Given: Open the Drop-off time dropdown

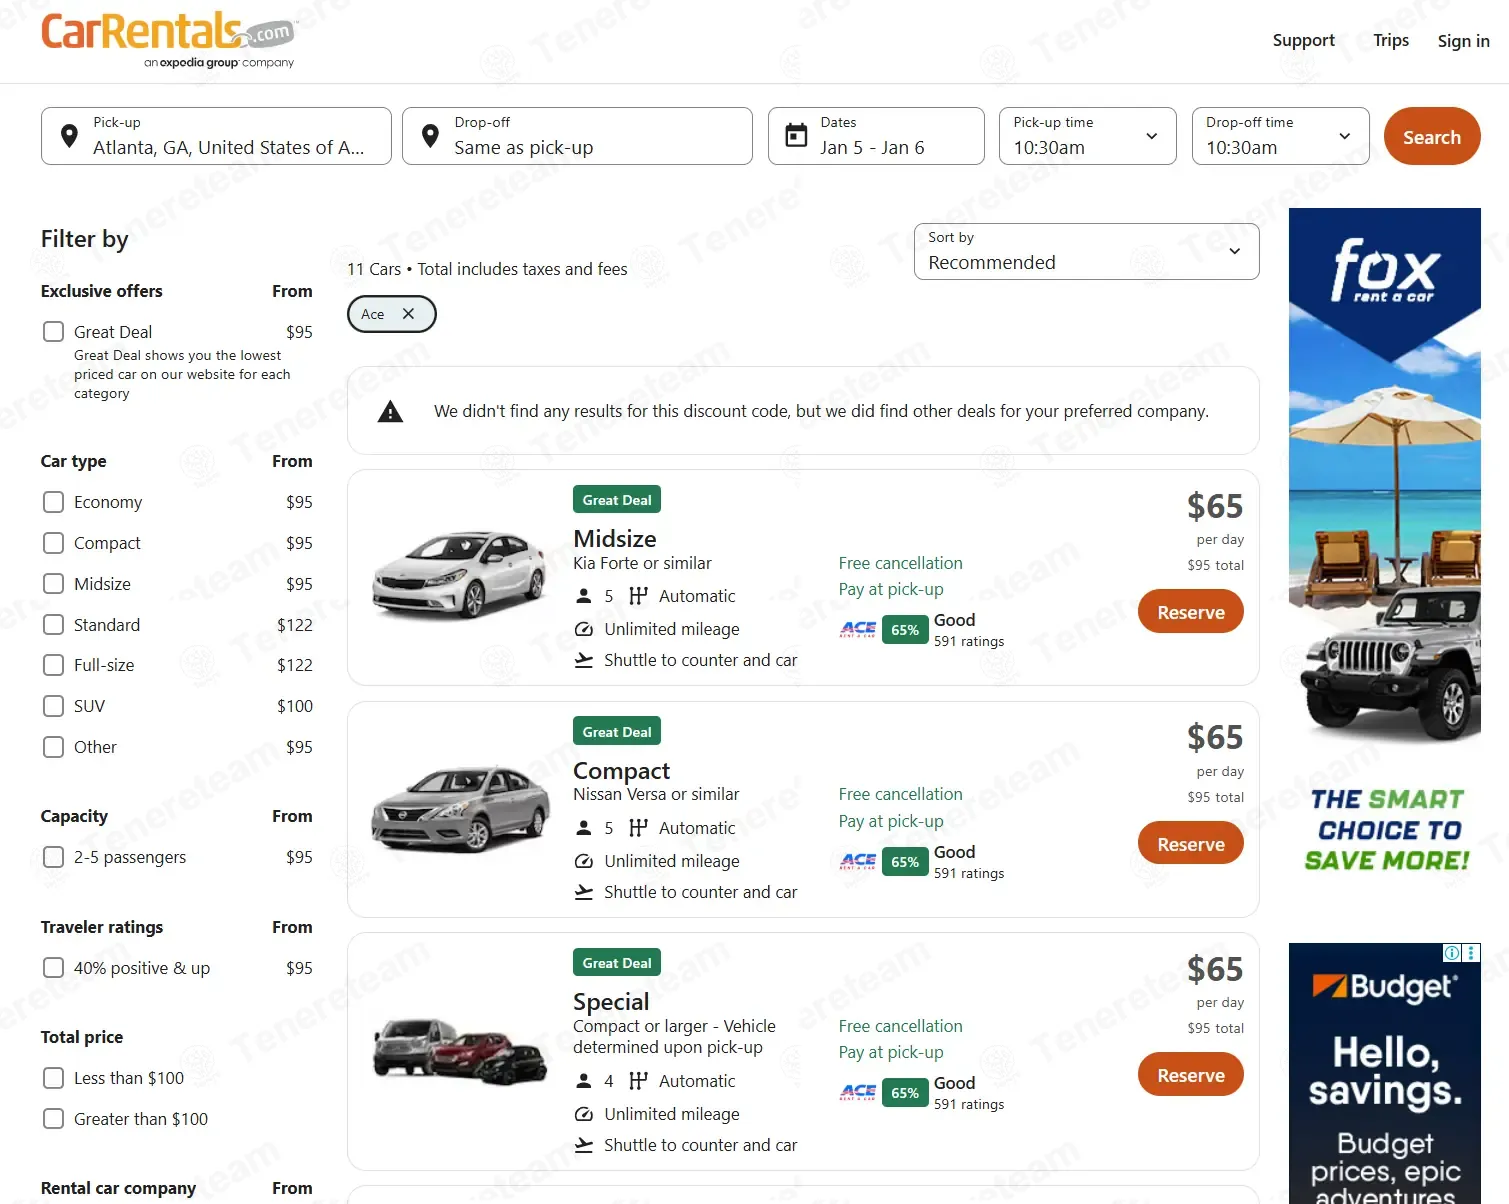Looking at the screenshot, I should click(x=1281, y=136).
